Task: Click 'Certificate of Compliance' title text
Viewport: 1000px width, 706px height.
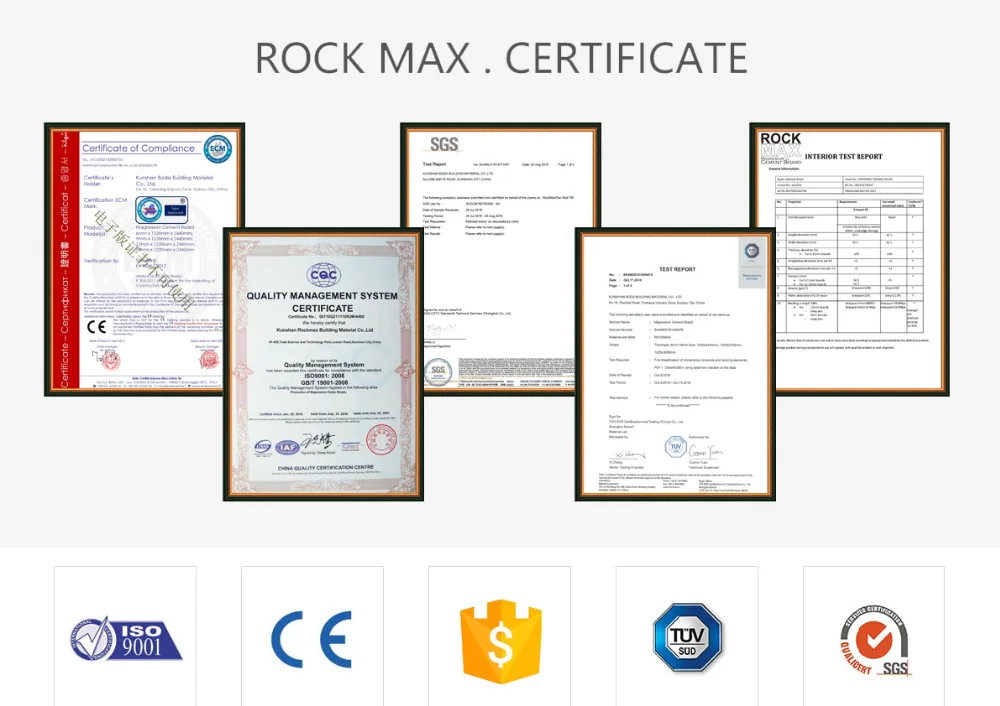Action: coord(138,148)
